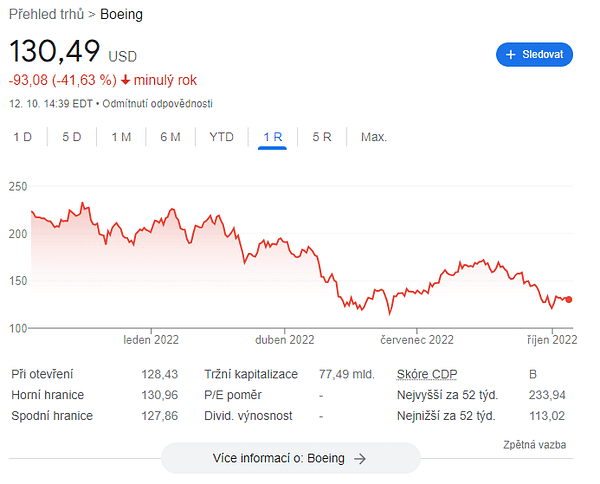Viewport: 600px width, 484px height.
Task: Select the 1 D time range tab
Action: tap(22, 137)
